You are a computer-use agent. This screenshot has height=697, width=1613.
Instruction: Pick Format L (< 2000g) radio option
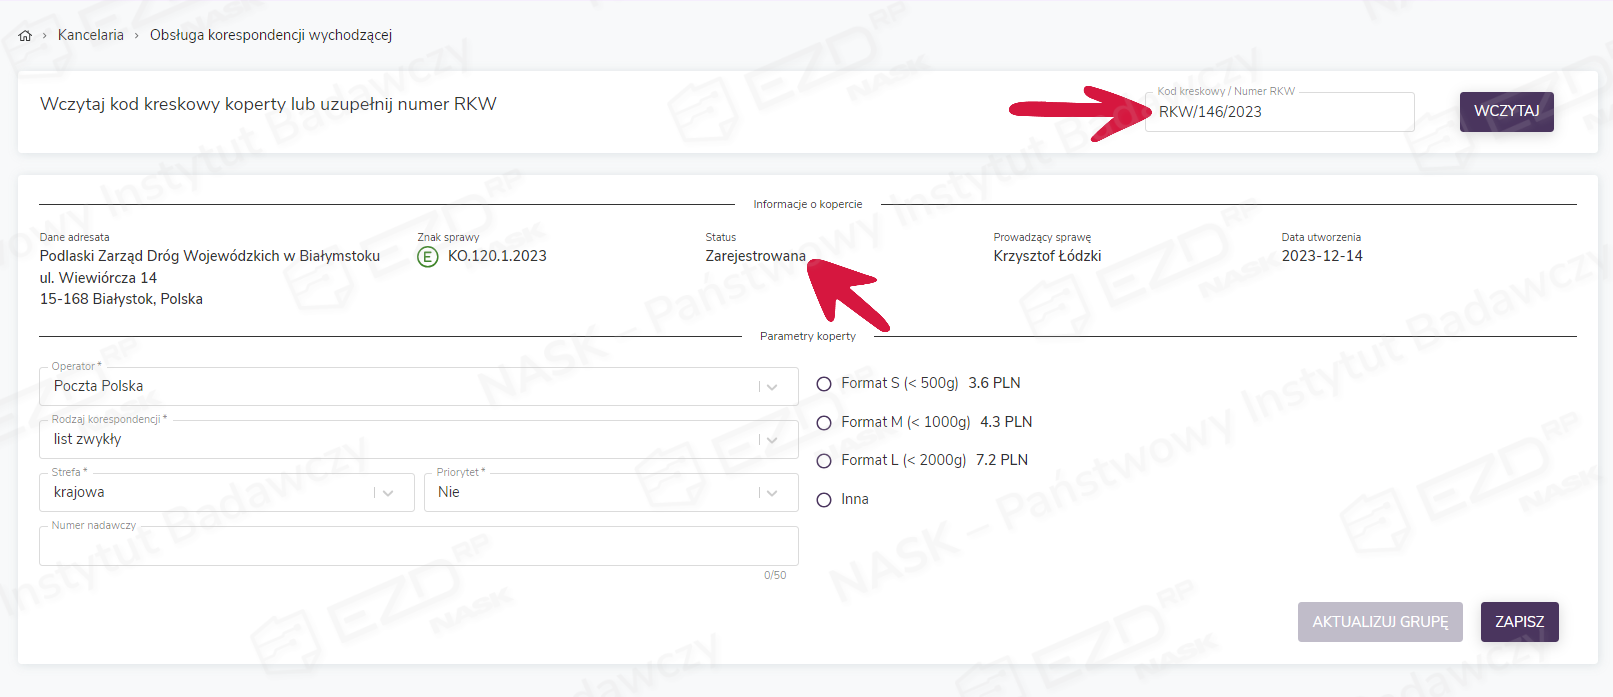tap(824, 461)
